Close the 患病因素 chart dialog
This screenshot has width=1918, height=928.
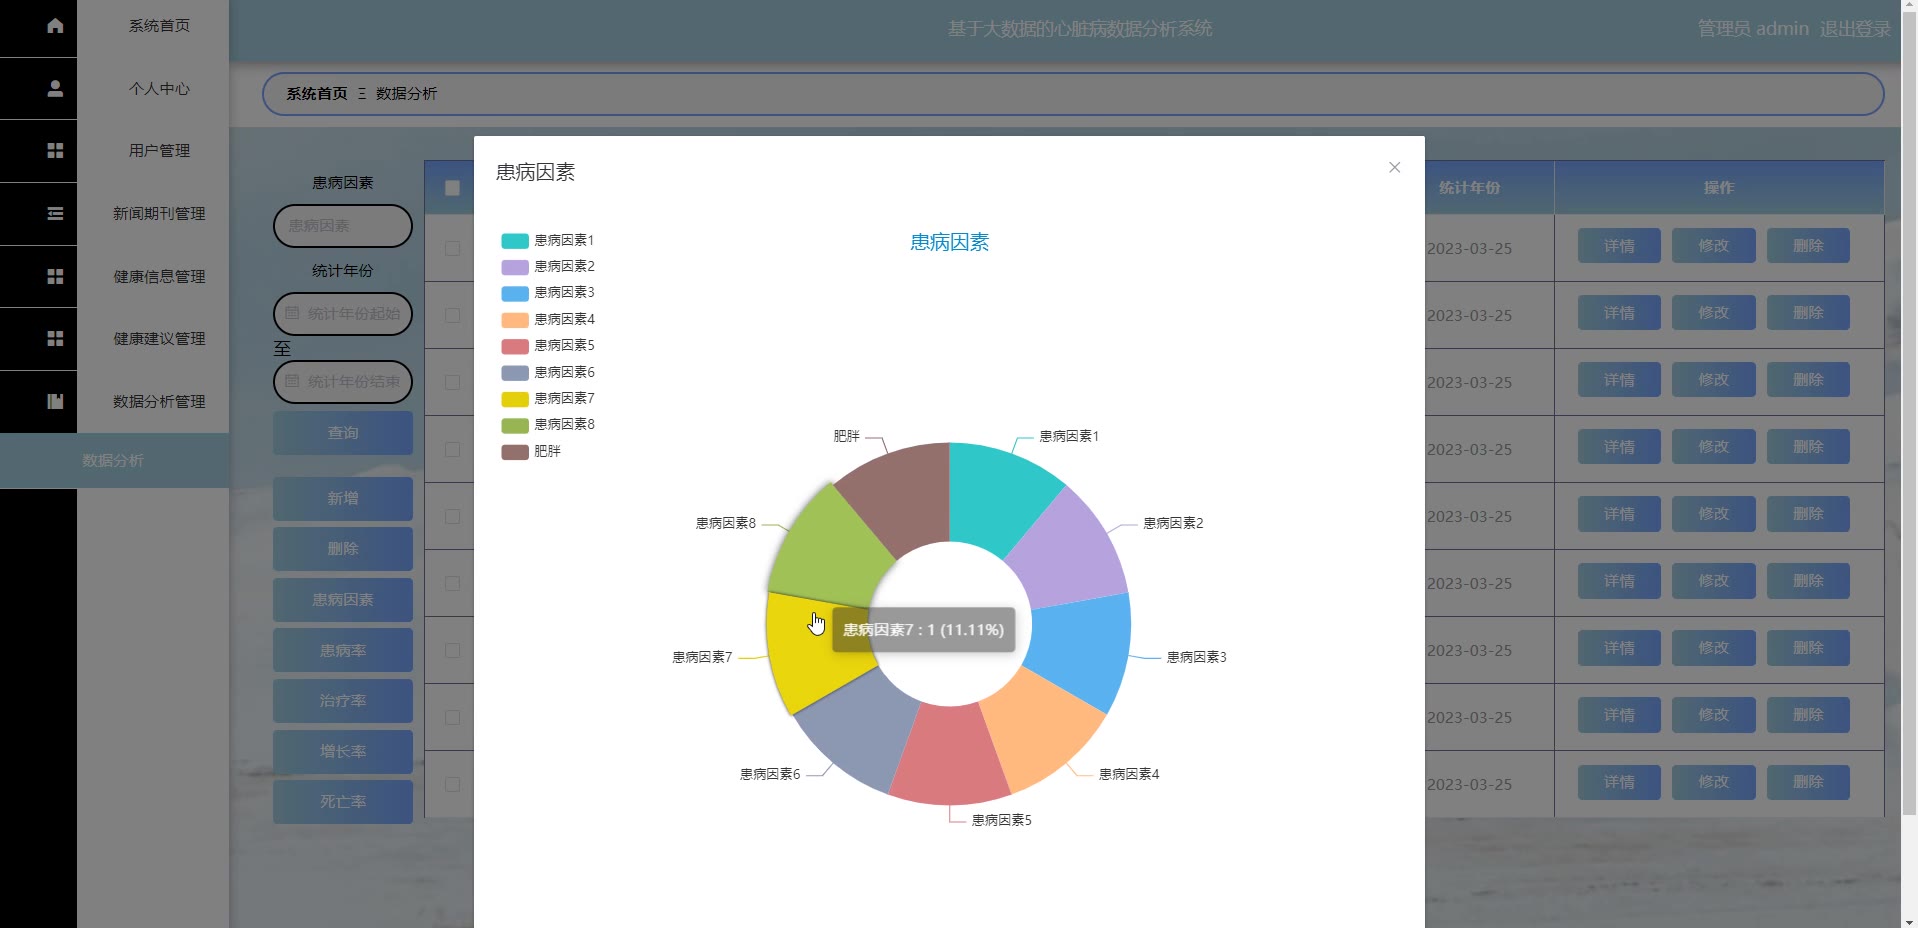click(x=1394, y=167)
